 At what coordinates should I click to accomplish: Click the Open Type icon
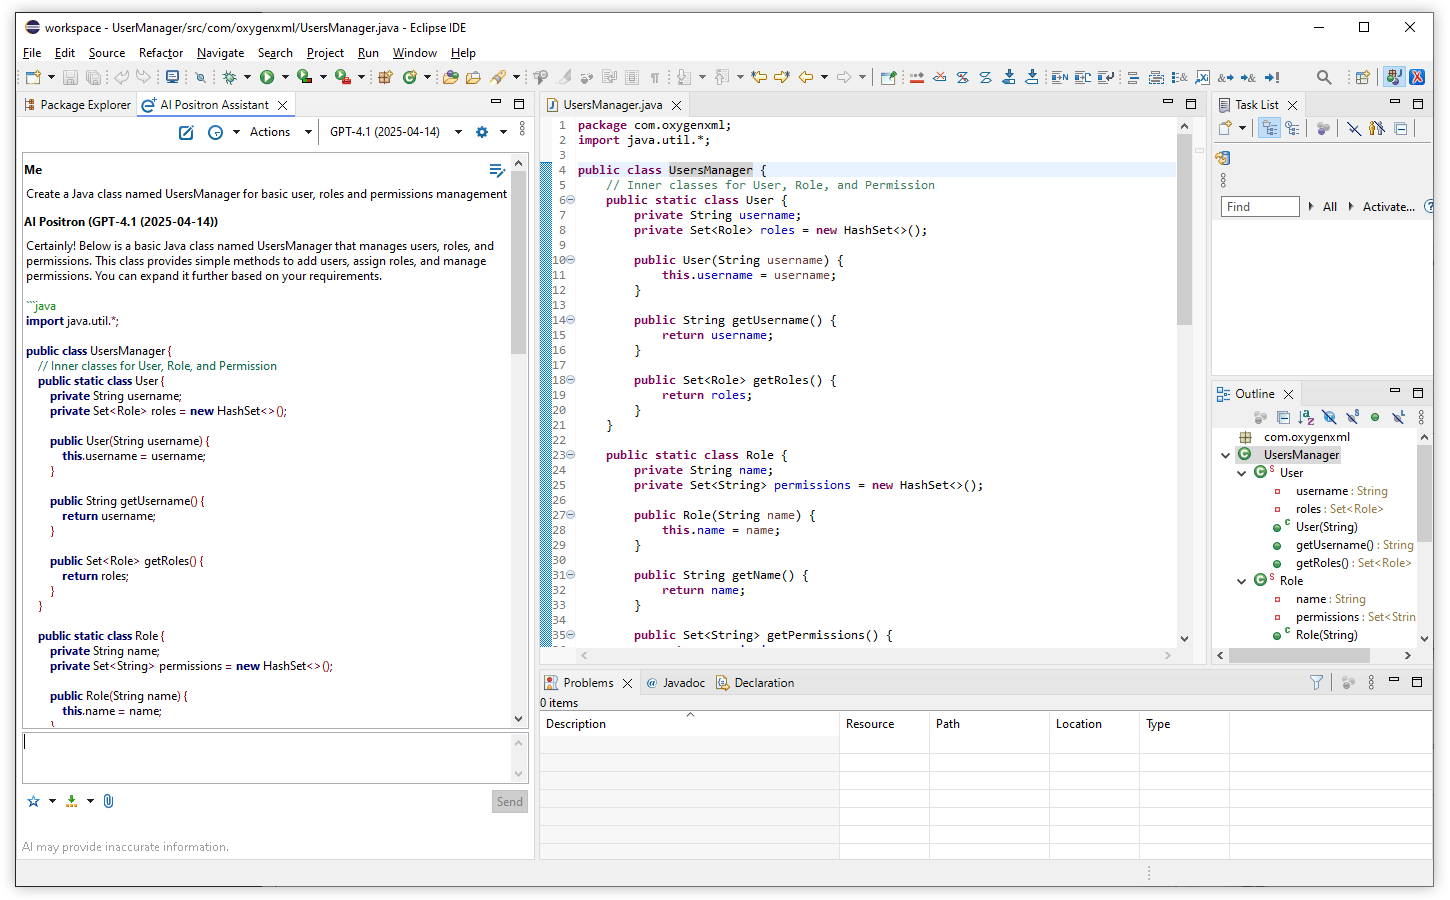[x=451, y=77]
